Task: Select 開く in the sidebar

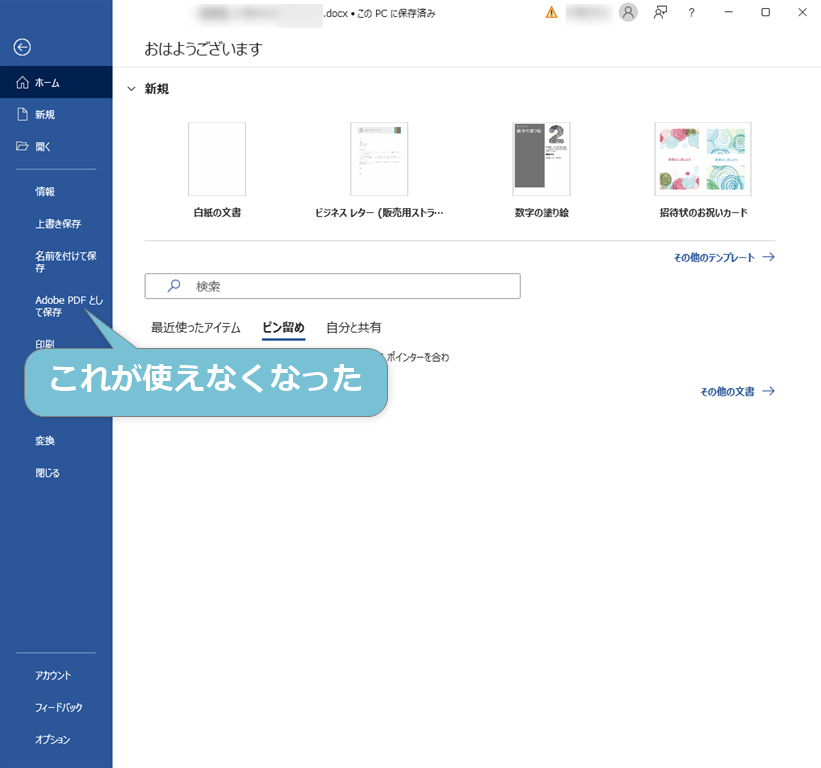Action: click(56, 146)
